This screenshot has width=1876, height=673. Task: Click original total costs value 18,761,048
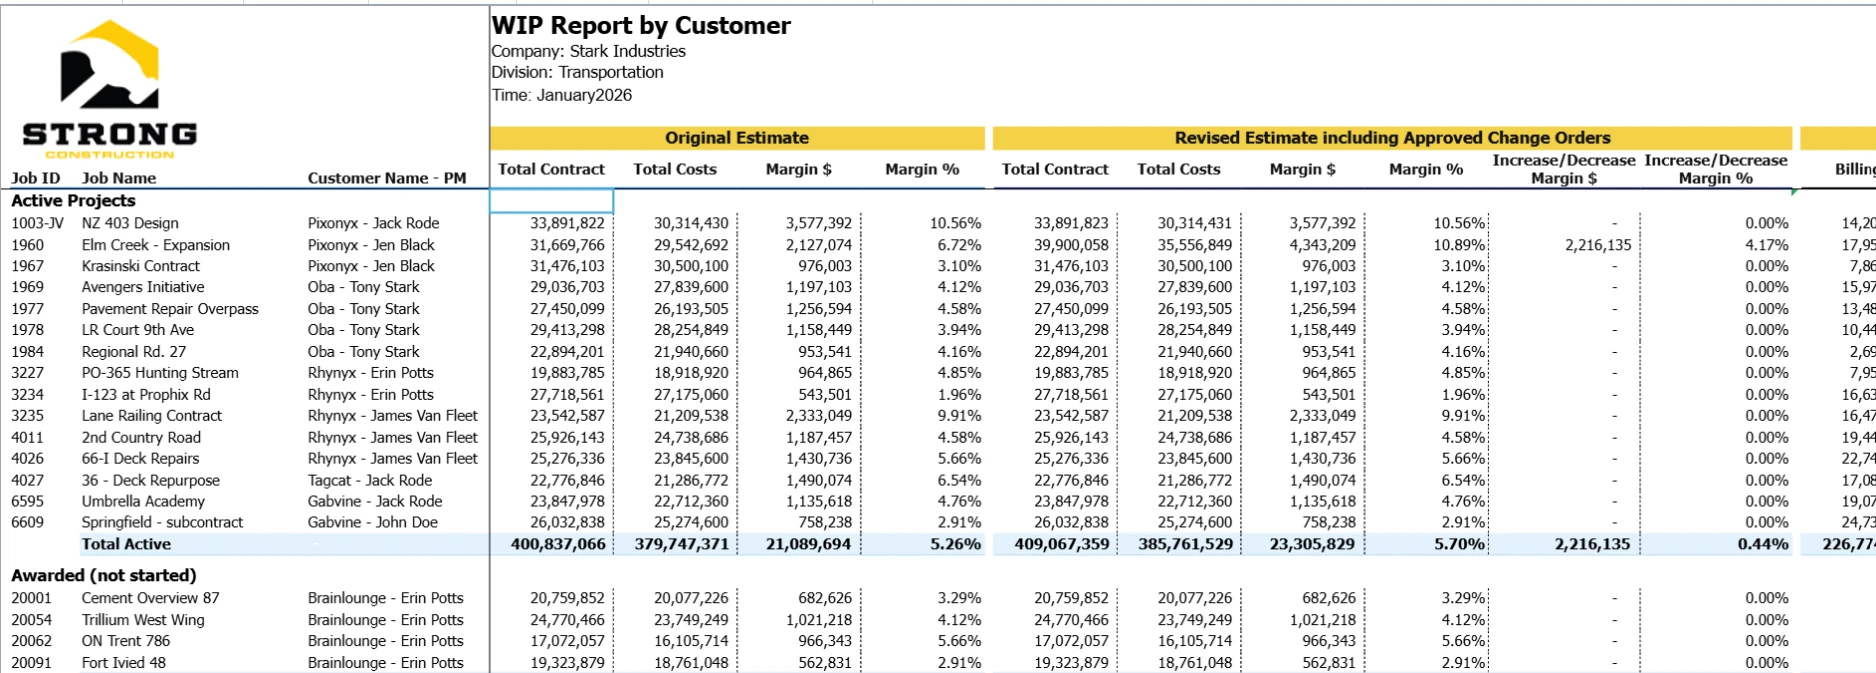click(x=691, y=663)
